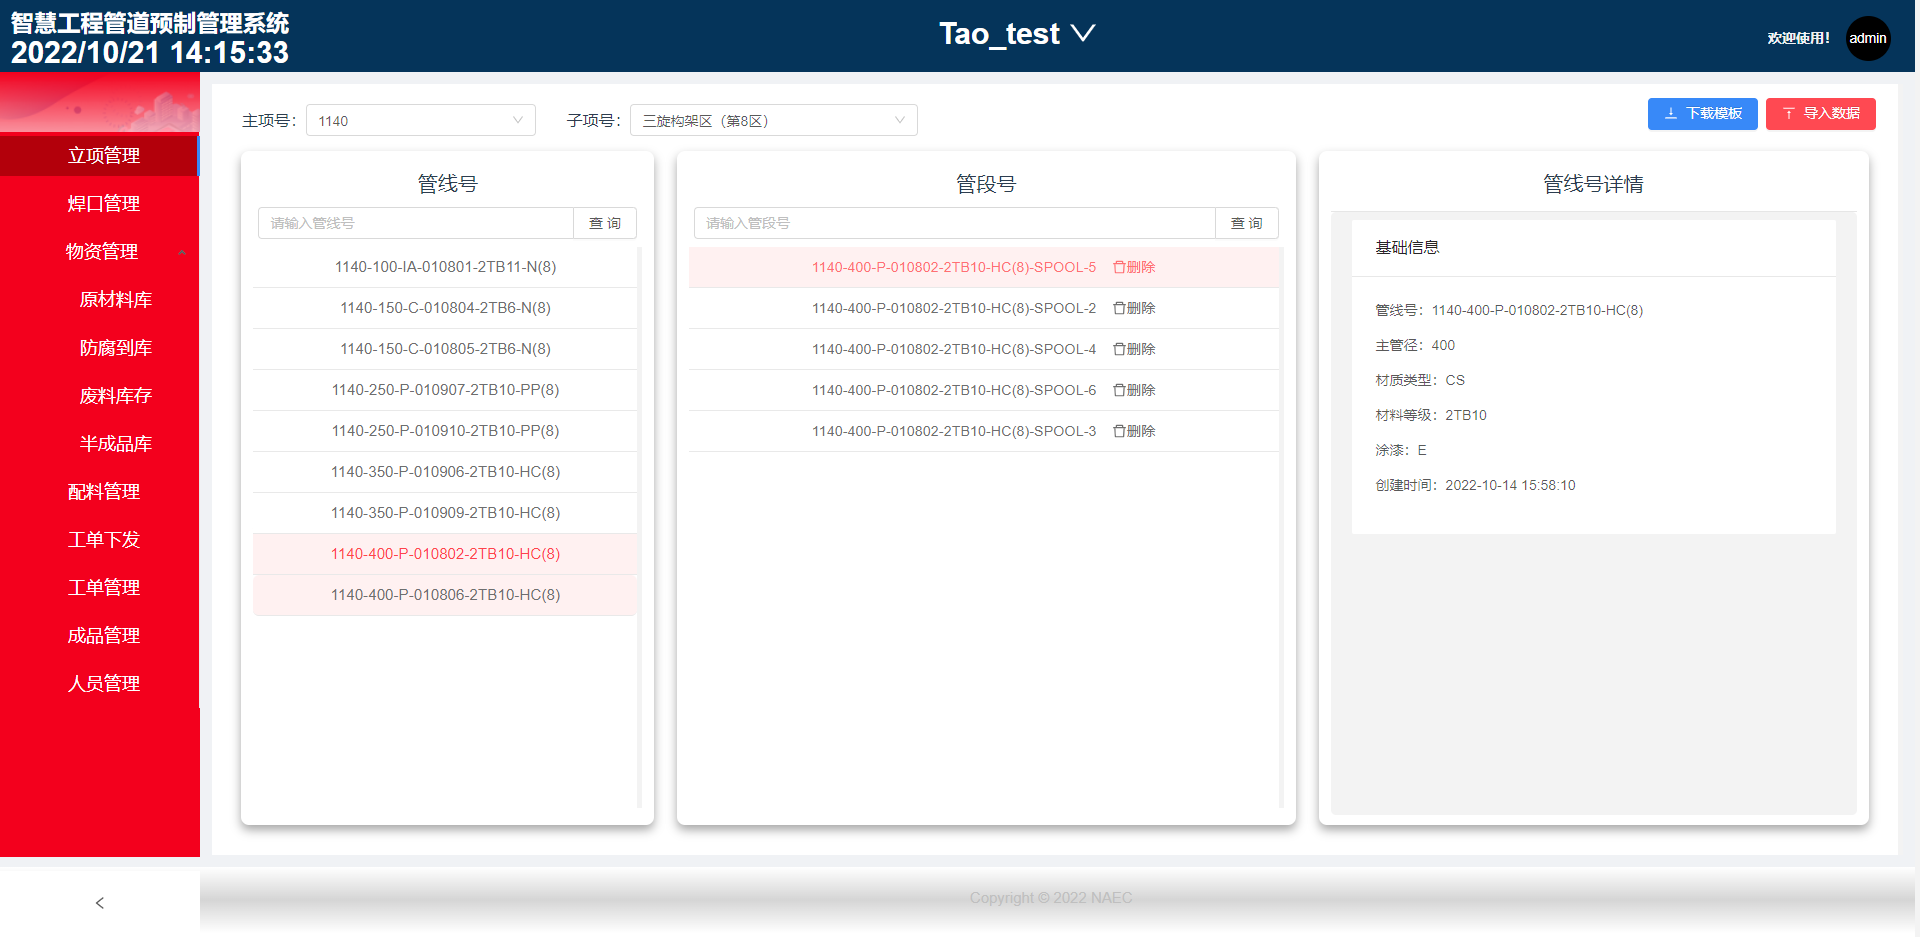Open 废料库存 submenu item
This screenshot has height=937, width=1920.
[x=100, y=395]
